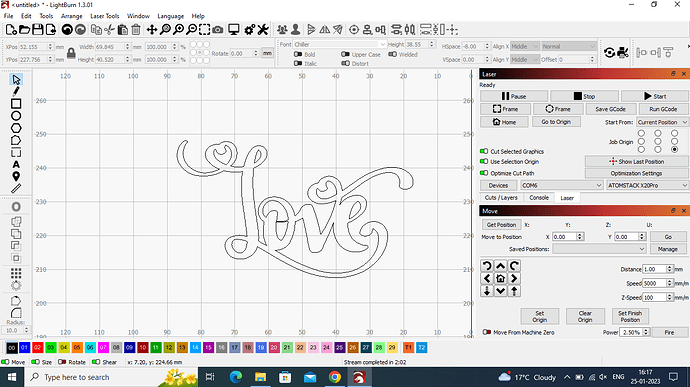Toggle the aspect ratio lock icon

[71, 53]
